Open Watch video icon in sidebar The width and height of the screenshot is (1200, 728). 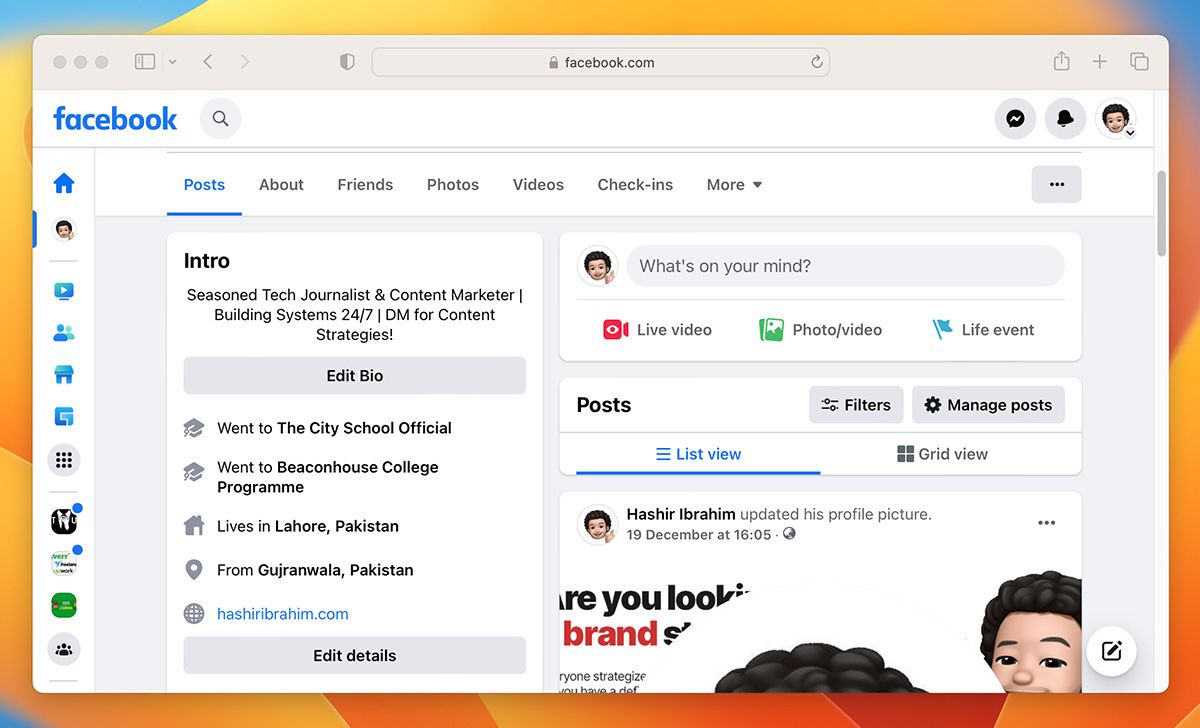point(64,291)
